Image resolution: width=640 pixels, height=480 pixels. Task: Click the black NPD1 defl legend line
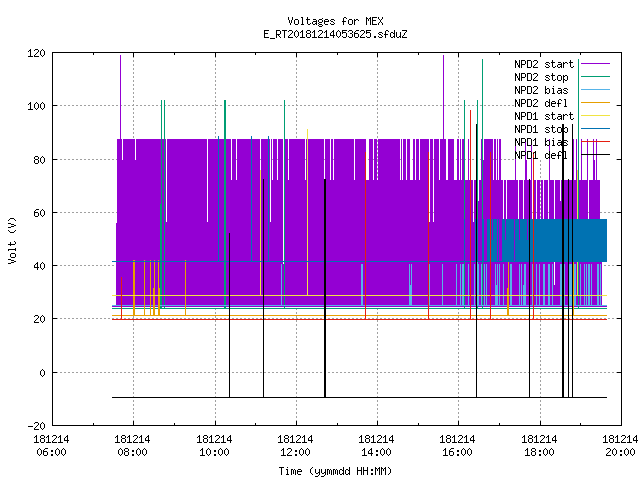(595, 155)
